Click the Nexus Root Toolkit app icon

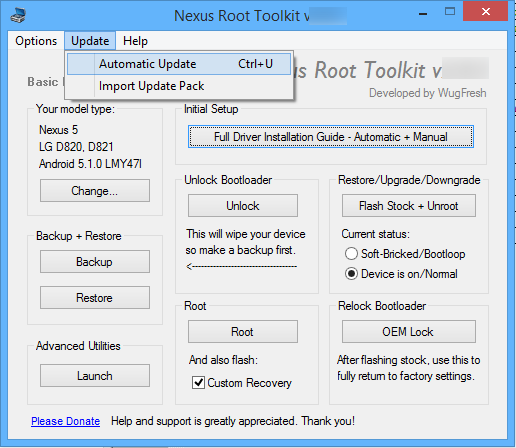tap(18, 15)
